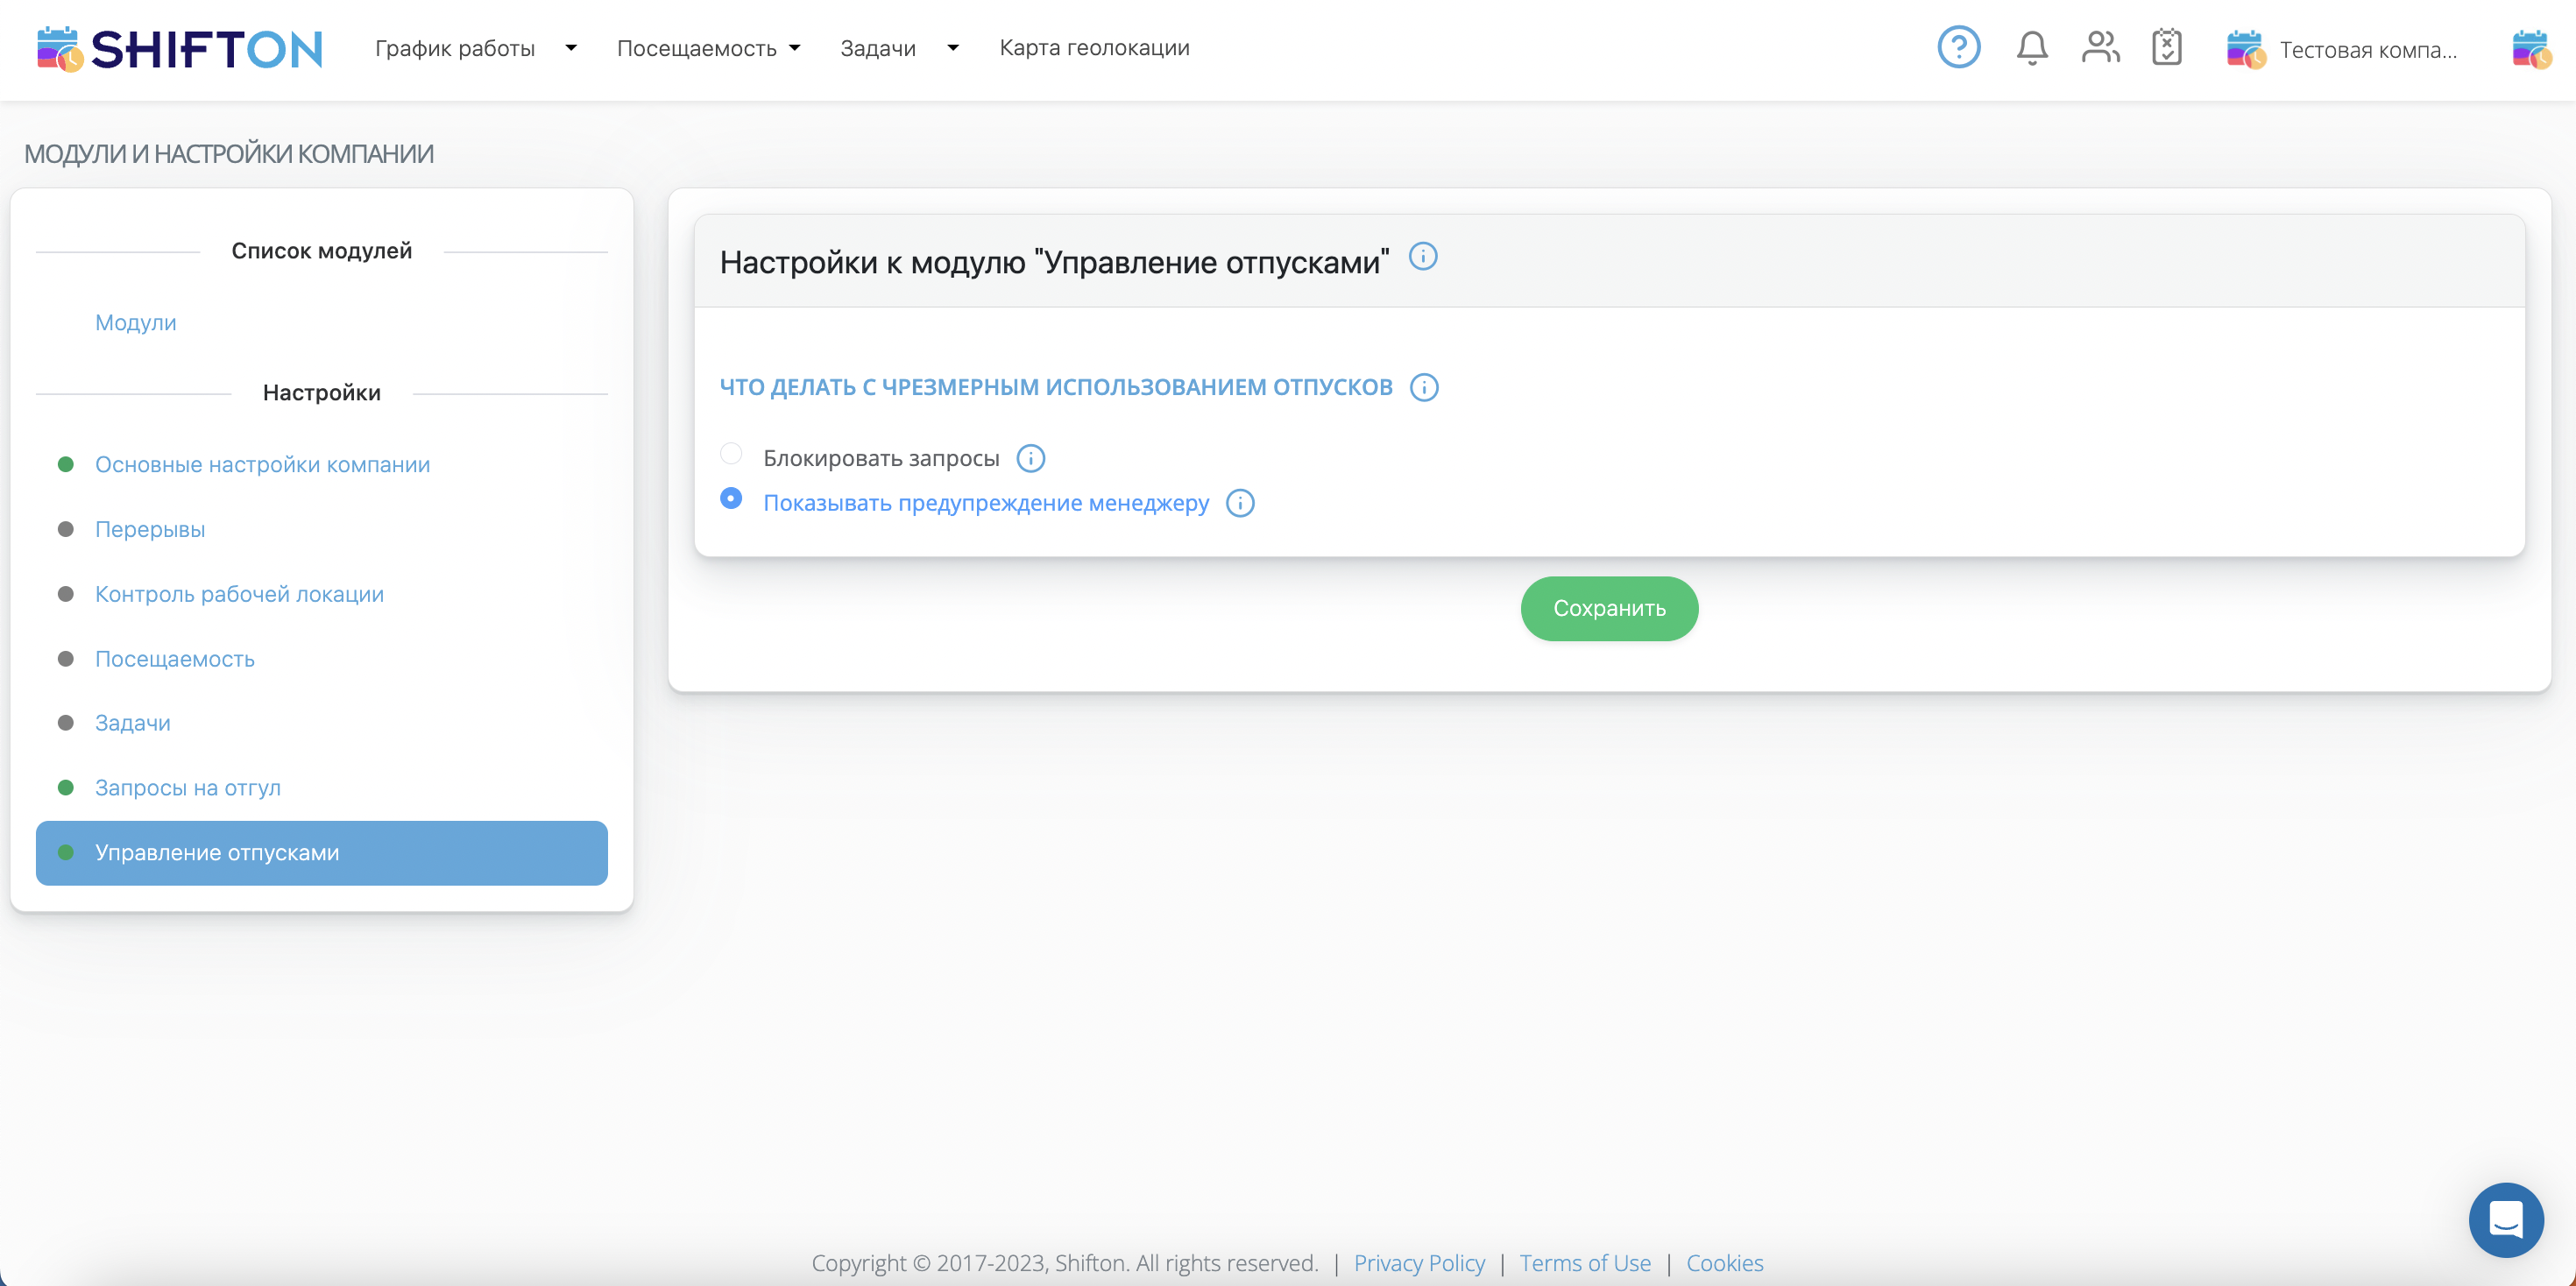Open Модули in module list
Image resolution: width=2576 pixels, height=1286 pixels.
(x=135, y=323)
